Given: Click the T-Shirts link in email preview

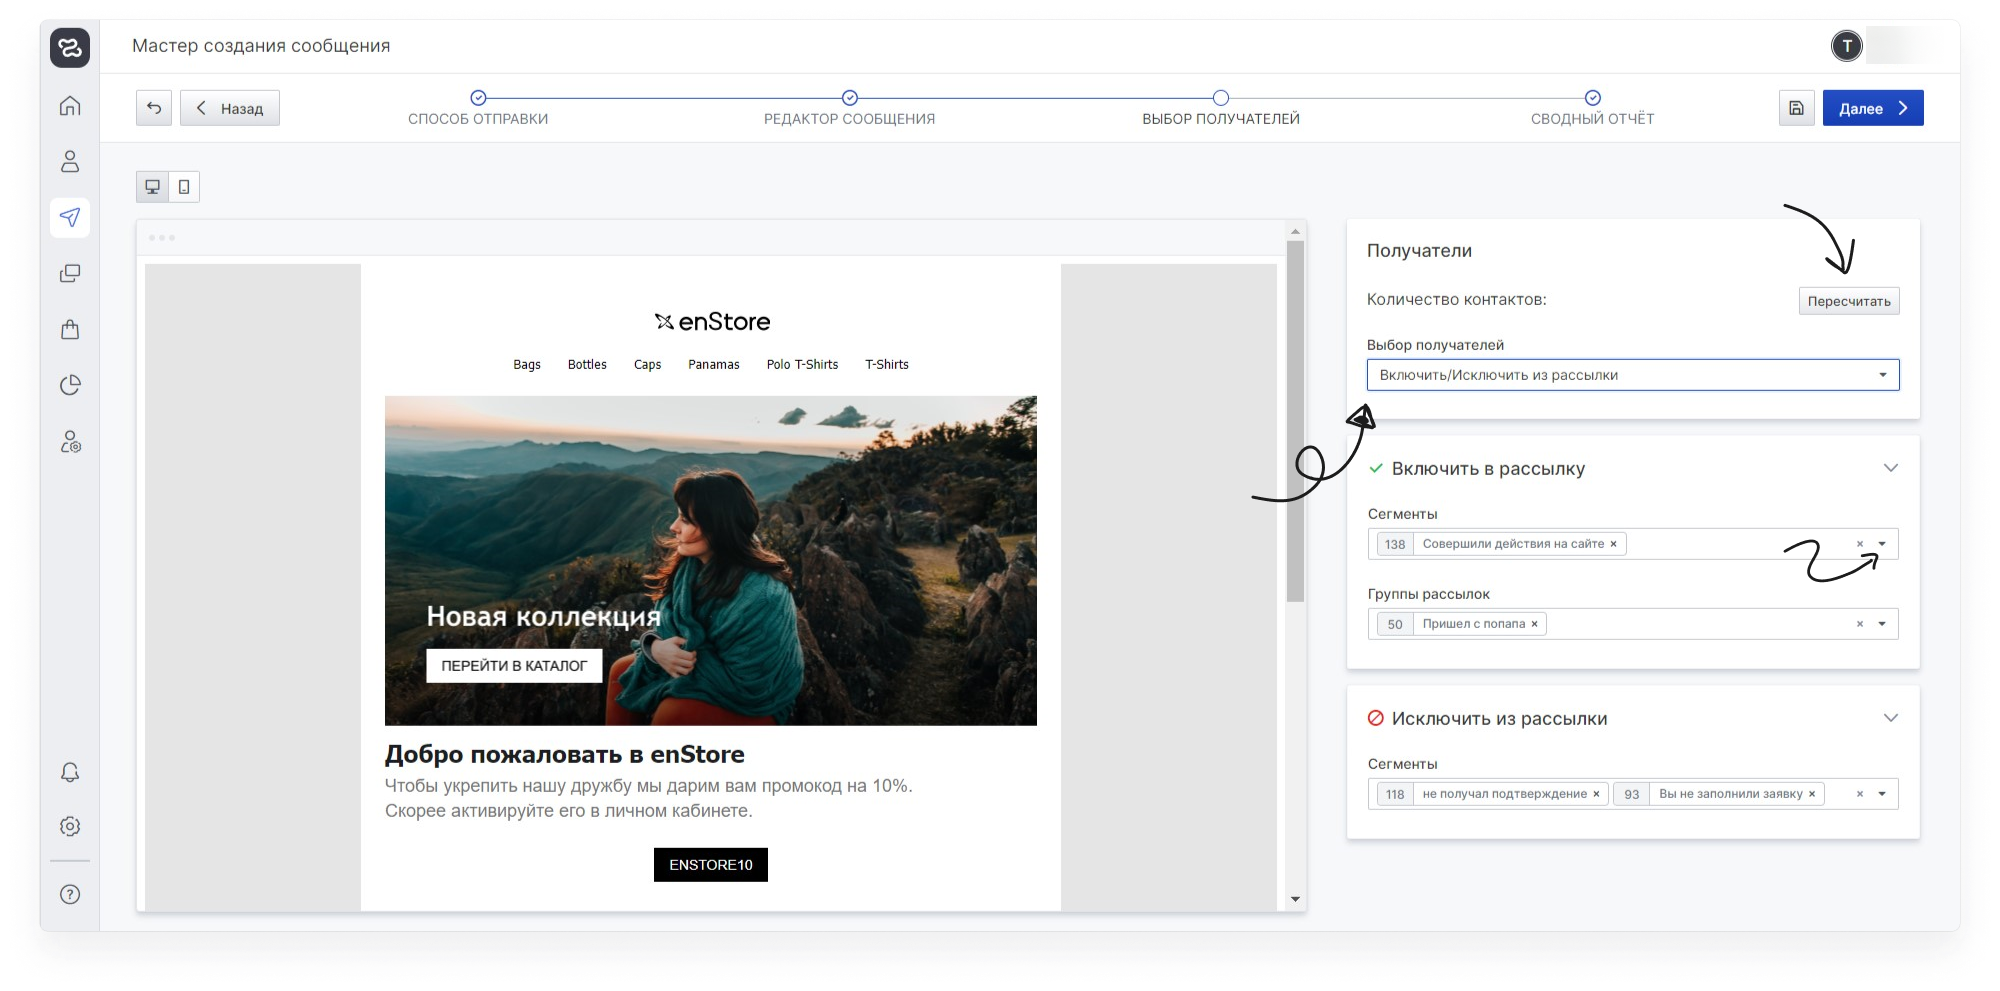Looking at the screenshot, I should tap(887, 365).
